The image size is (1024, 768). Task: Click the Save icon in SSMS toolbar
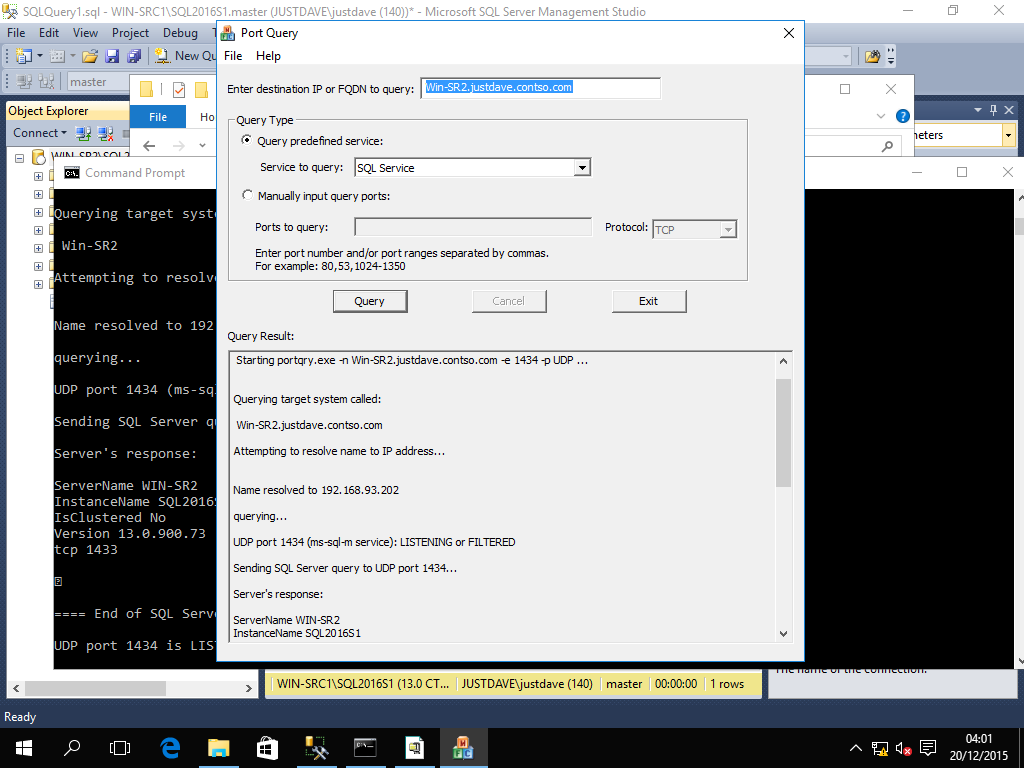pos(111,56)
